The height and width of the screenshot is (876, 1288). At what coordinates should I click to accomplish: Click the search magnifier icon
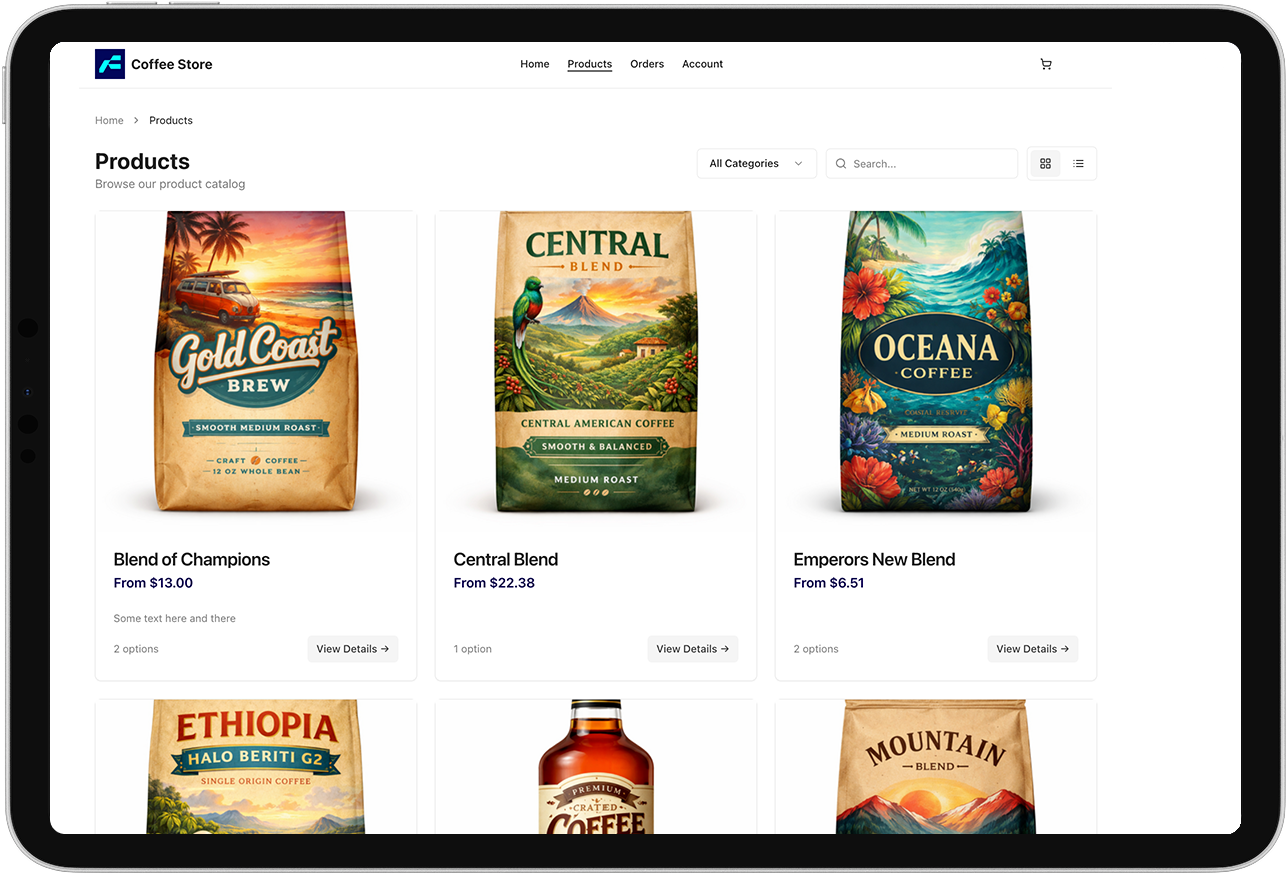click(841, 164)
